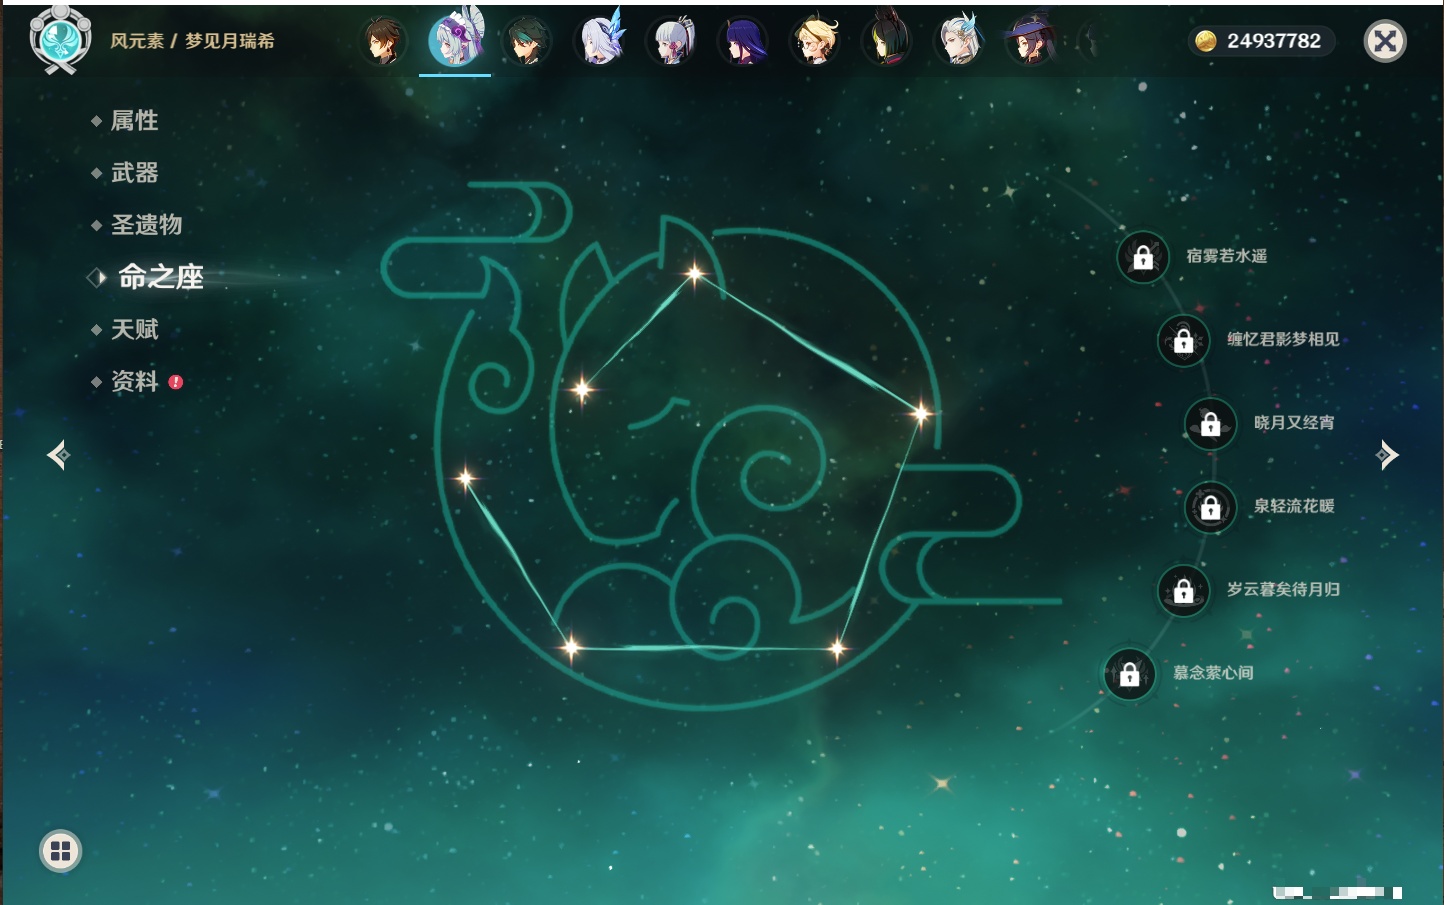
Task: View locked constellation 晓月又经宵
Action: pos(1211,423)
